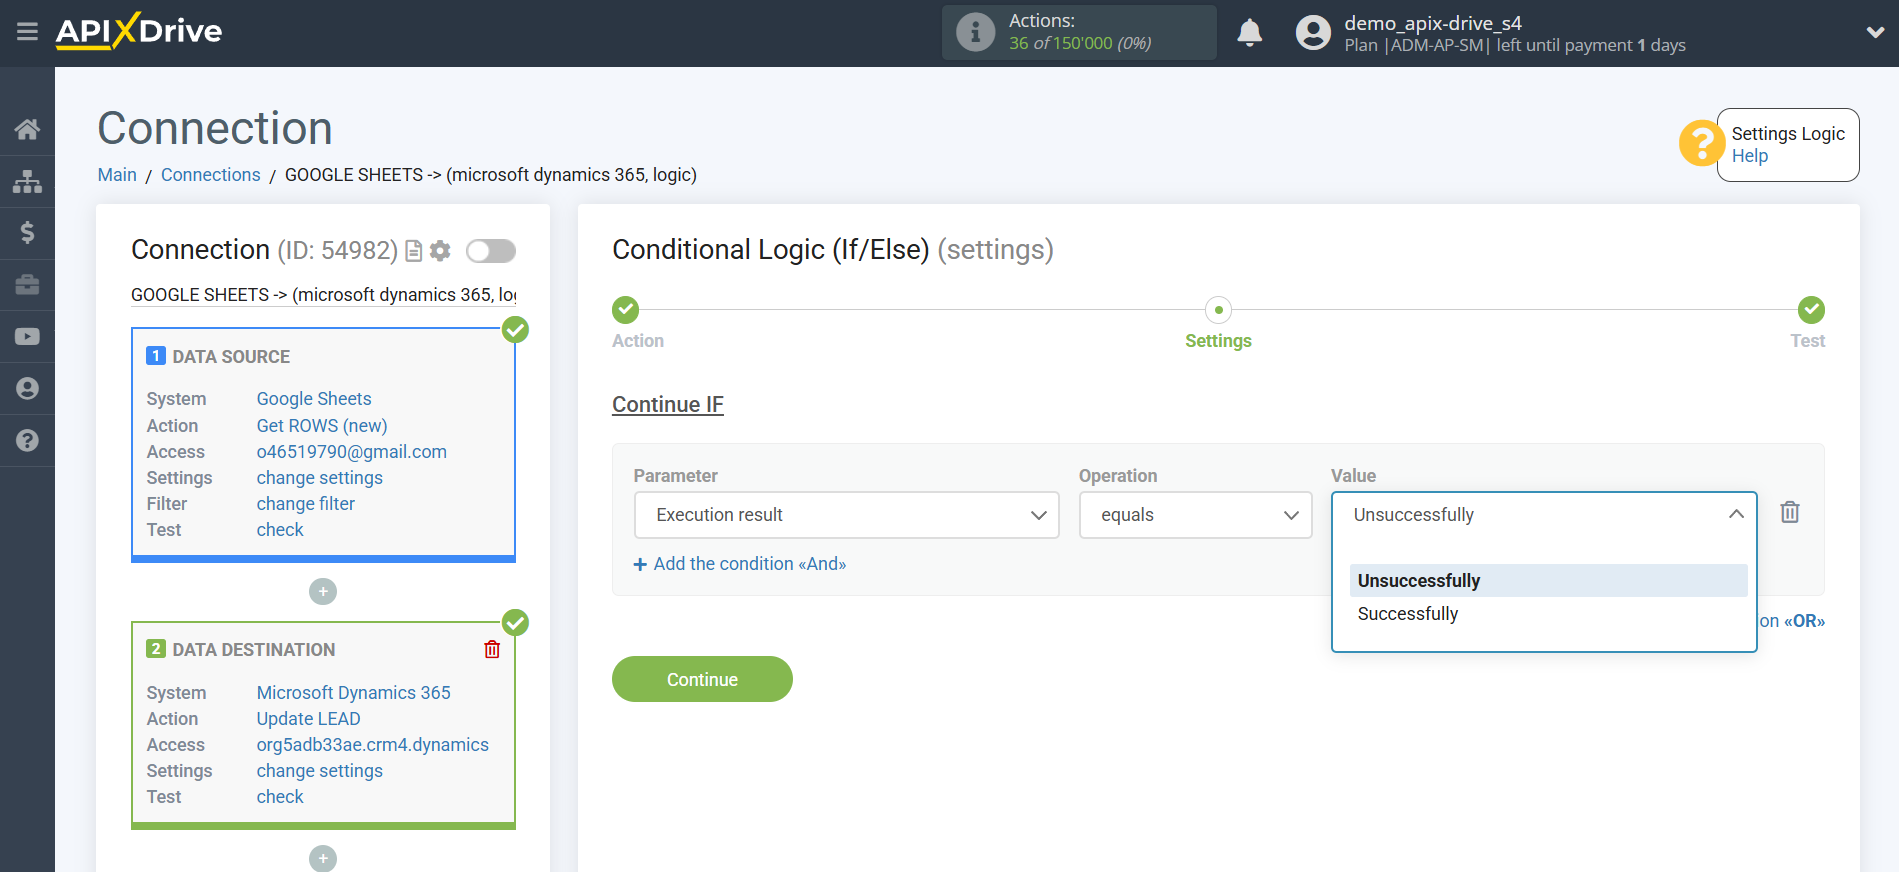Screen dimensions: 1899x872
Task: Open the Connections sitemap sidebar icon
Action: (27, 181)
